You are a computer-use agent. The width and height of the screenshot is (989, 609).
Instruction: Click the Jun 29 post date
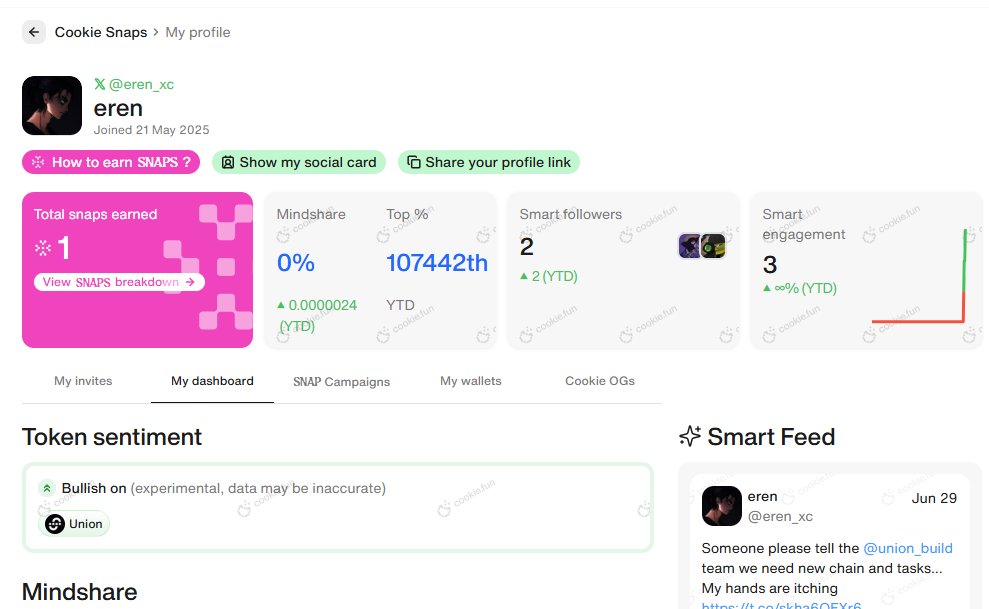click(934, 498)
